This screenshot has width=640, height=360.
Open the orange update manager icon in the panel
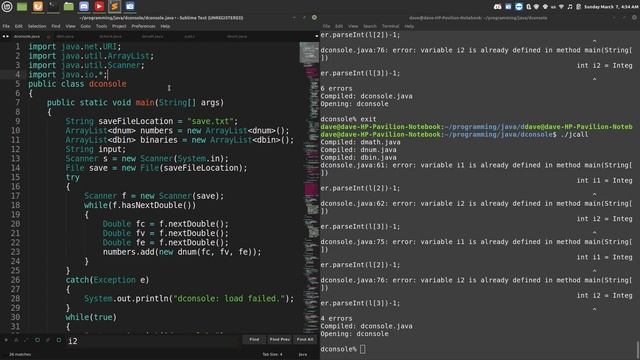(38, 6)
